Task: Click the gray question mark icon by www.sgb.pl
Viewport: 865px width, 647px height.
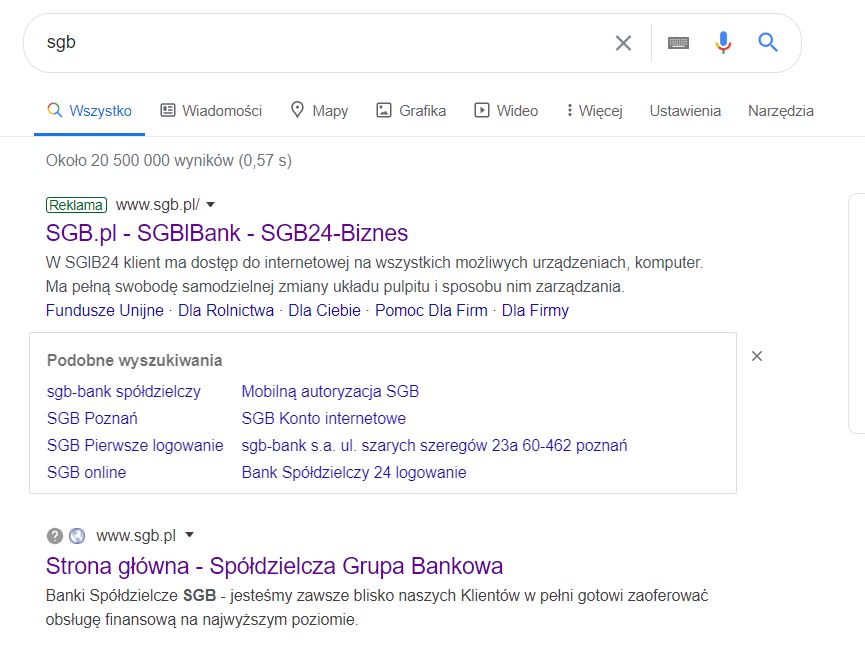Action: (x=55, y=536)
